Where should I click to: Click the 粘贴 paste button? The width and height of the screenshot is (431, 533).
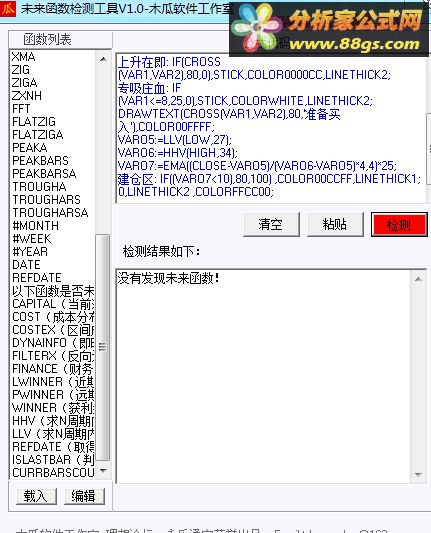(335, 224)
